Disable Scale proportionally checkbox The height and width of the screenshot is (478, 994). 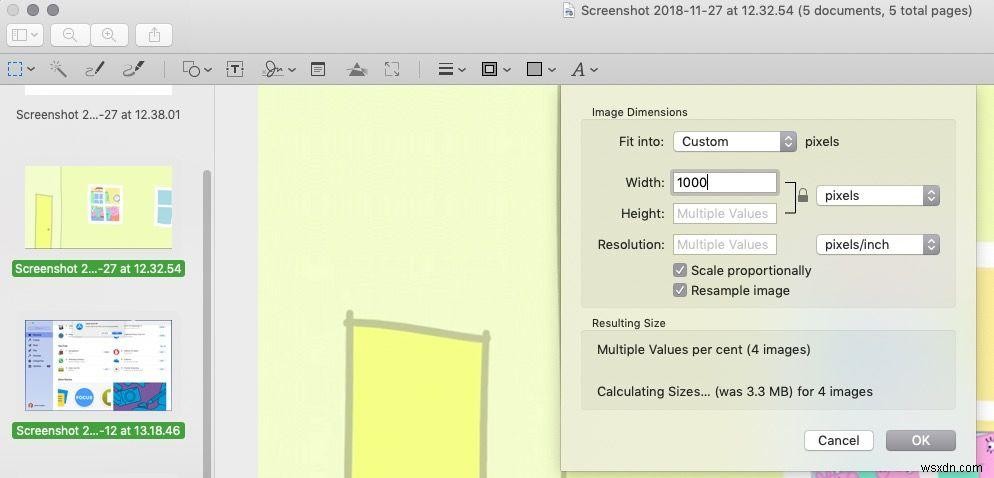point(680,271)
